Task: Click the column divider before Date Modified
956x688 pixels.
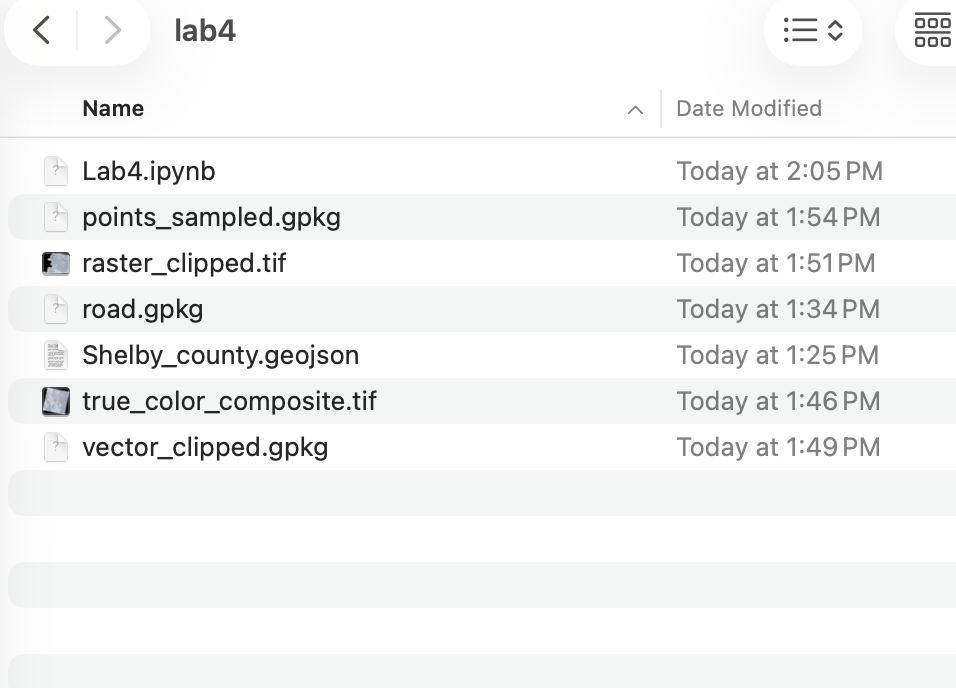Action: coord(661,109)
